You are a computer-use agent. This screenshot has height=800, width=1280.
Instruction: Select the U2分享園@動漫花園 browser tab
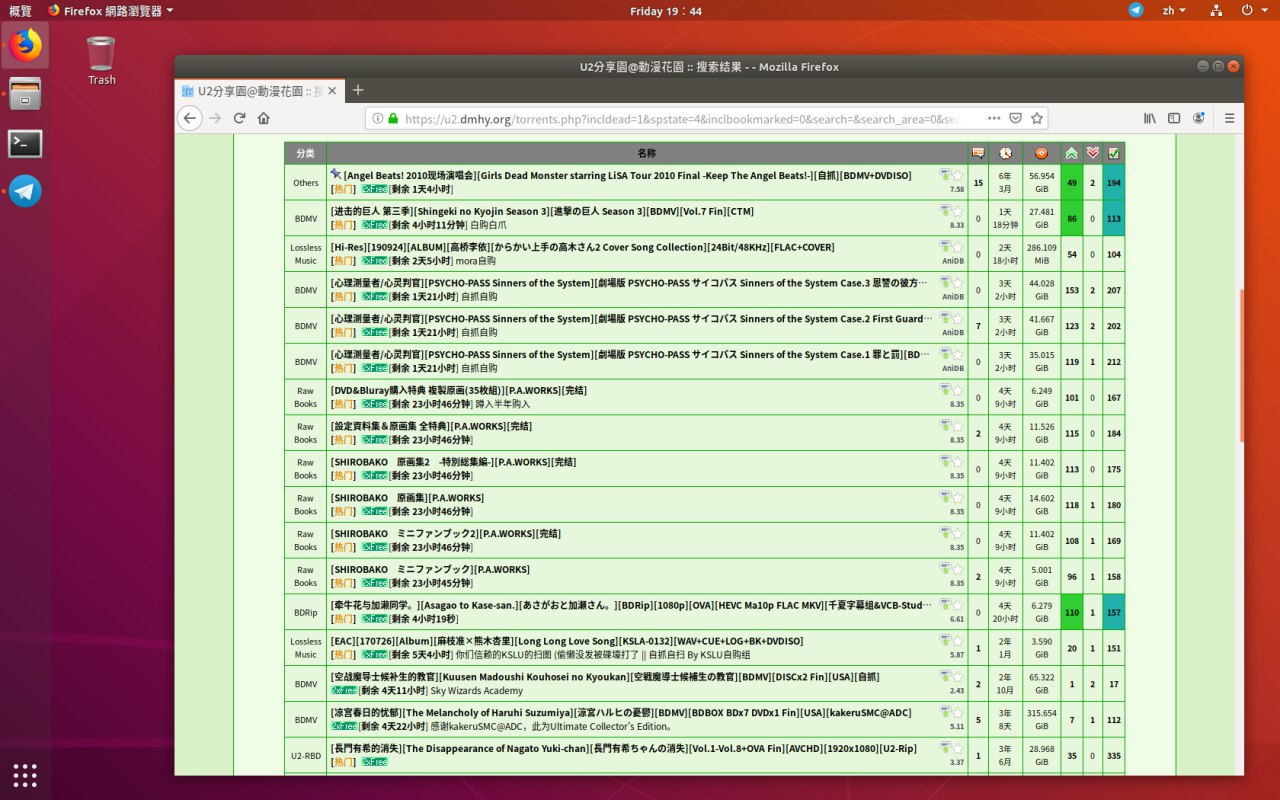260,91
